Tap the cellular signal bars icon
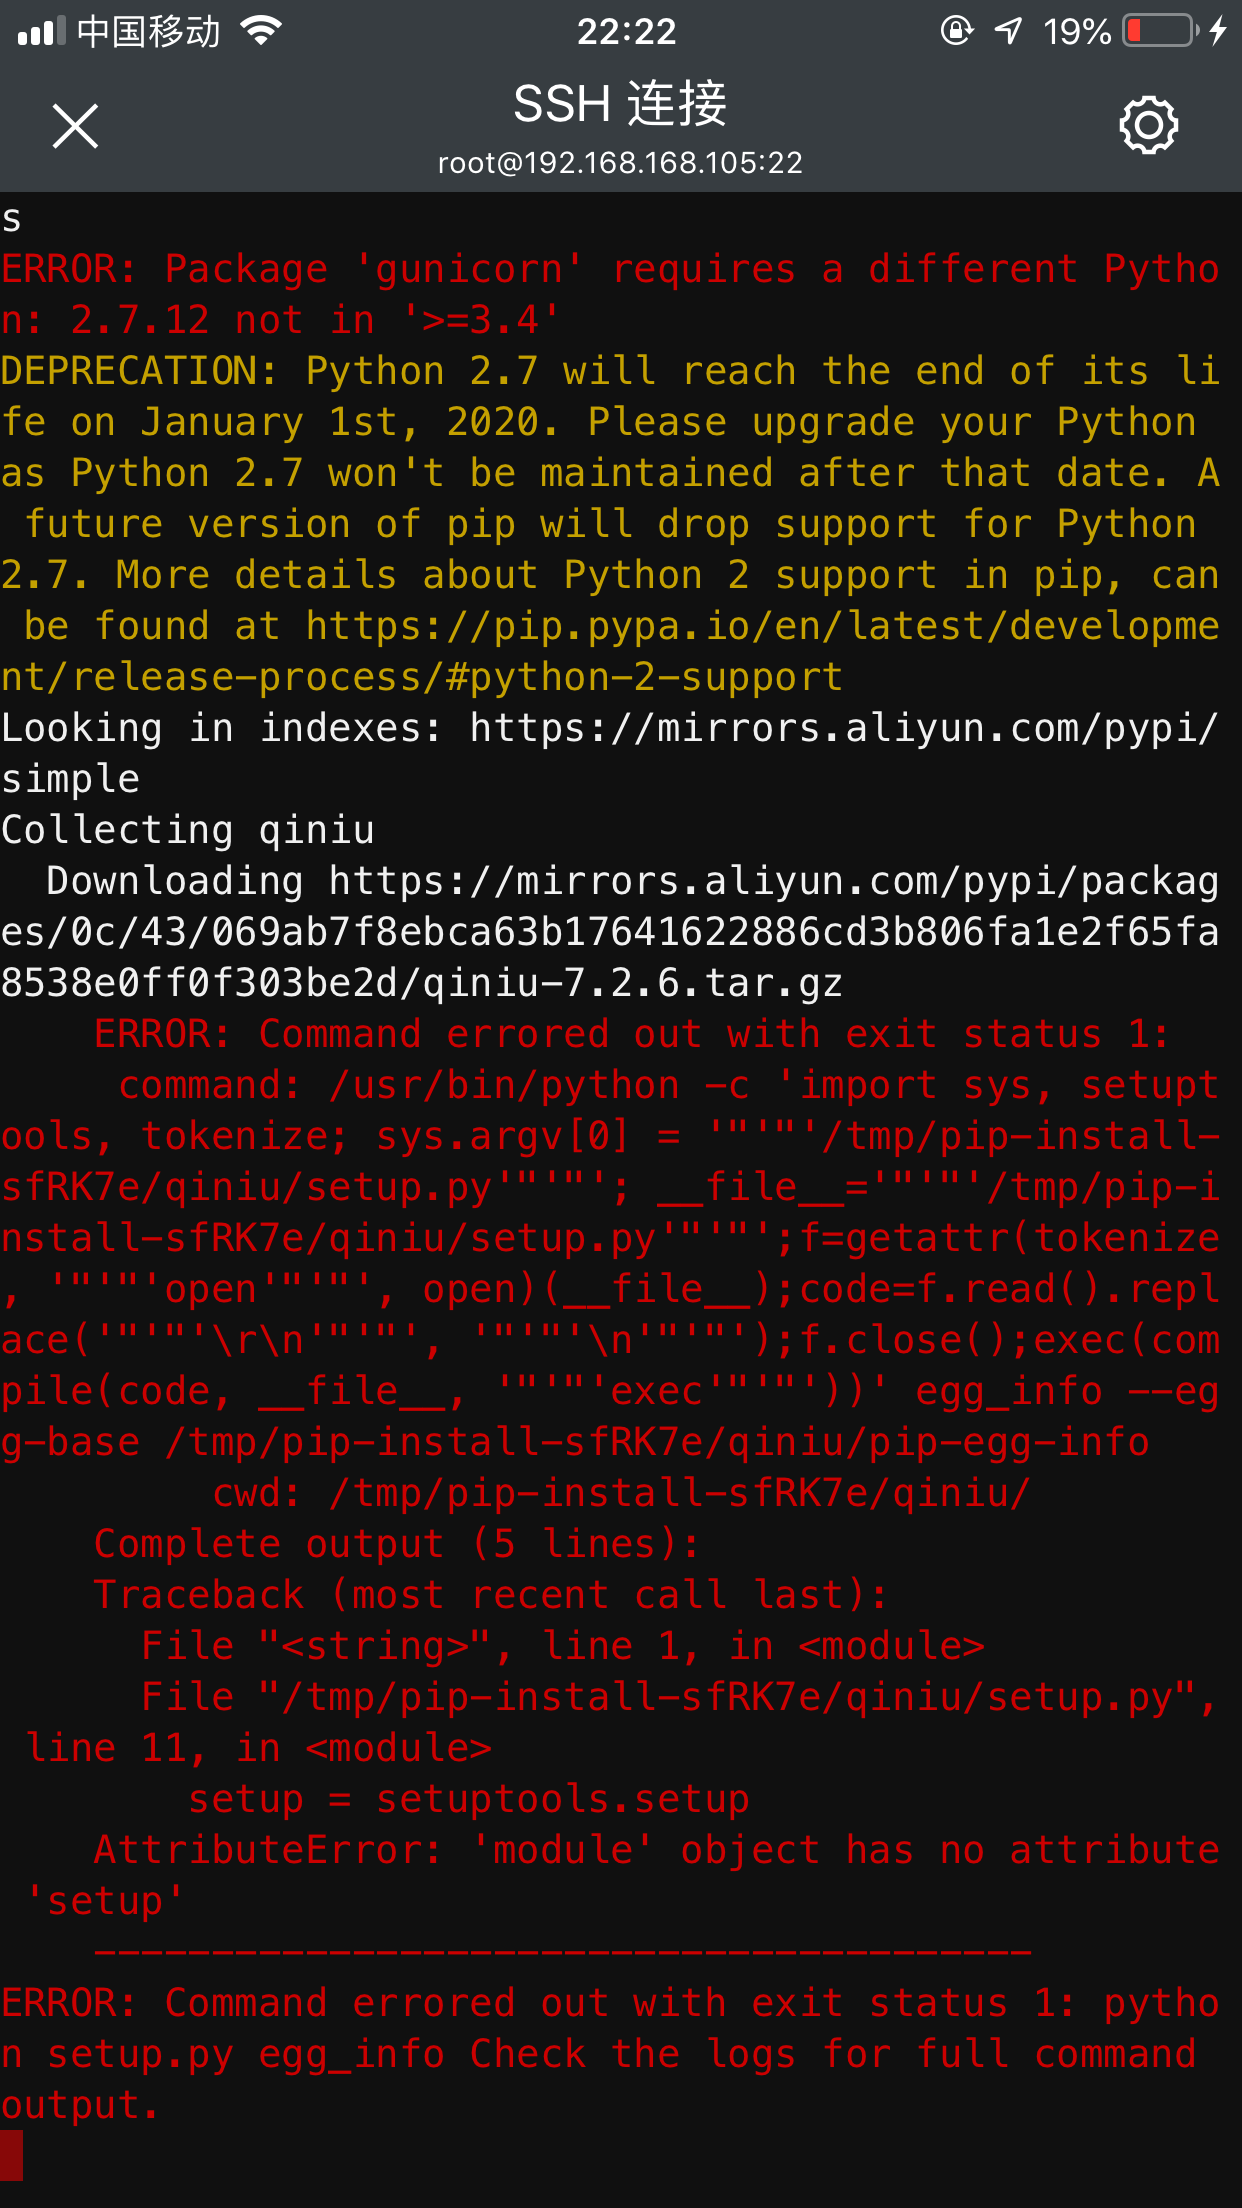The width and height of the screenshot is (1242, 2208). point(42,32)
